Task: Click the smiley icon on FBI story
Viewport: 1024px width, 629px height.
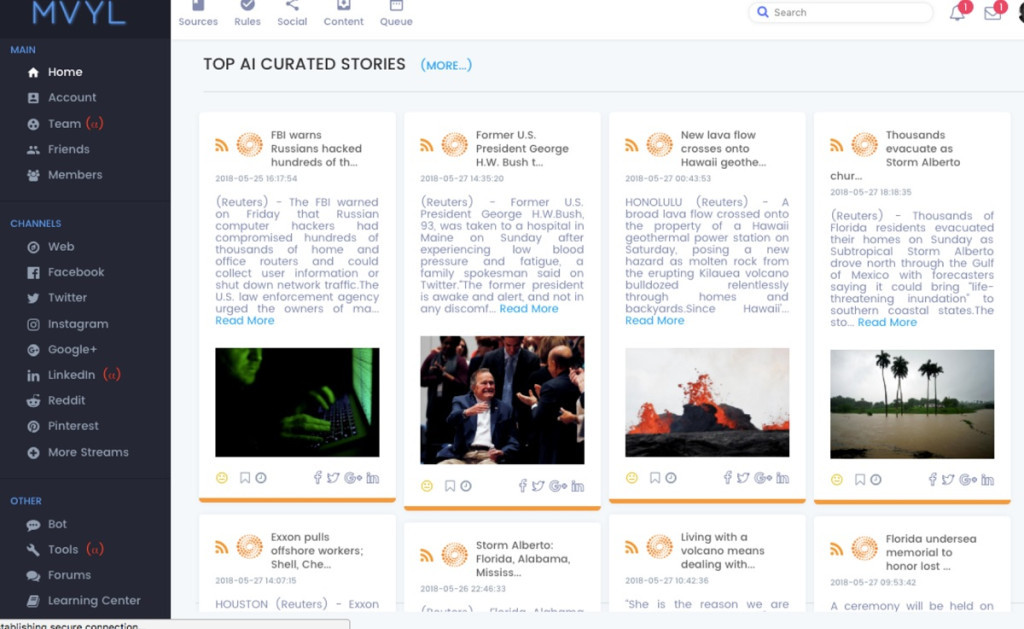Action: pyautogui.click(x=222, y=478)
